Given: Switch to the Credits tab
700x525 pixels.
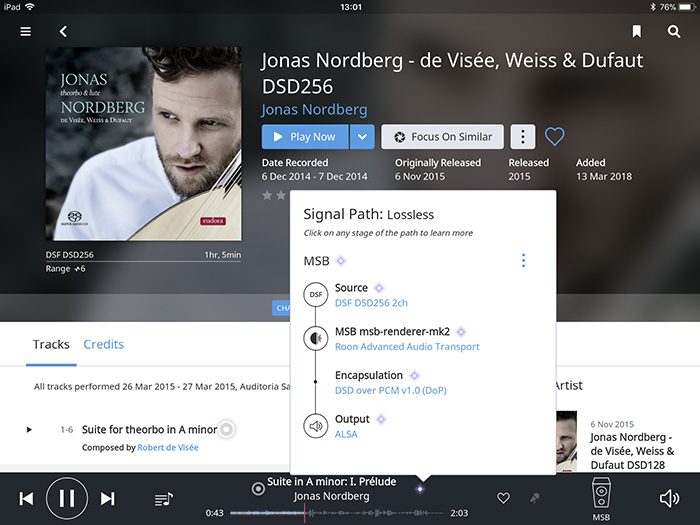Looking at the screenshot, I should tap(104, 344).
